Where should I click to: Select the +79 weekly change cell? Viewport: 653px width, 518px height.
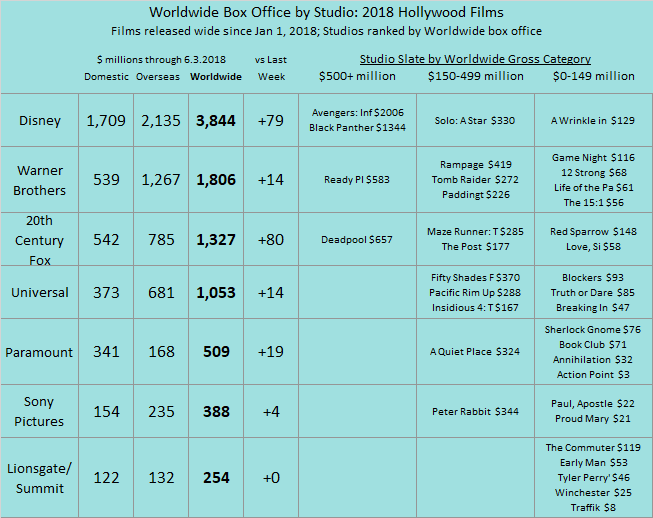pyautogui.click(x=271, y=120)
